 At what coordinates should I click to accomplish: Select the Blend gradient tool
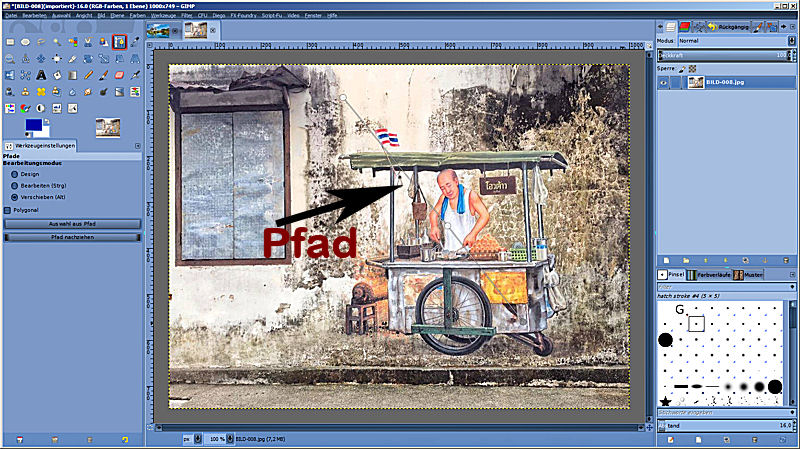pyautogui.click(x=72, y=76)
